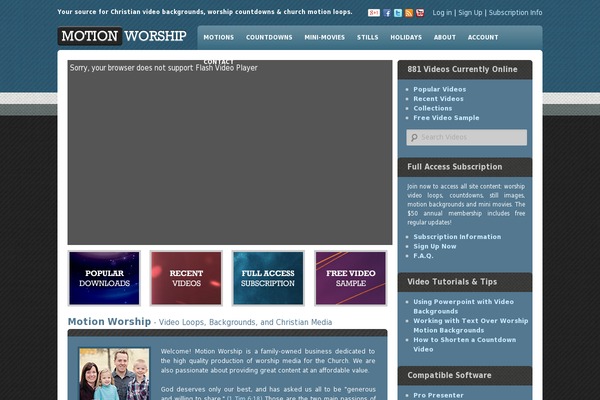Open How to Shorten a Countdown Video
The width and height of the screenshot is (600, 400).
point(465,344)
